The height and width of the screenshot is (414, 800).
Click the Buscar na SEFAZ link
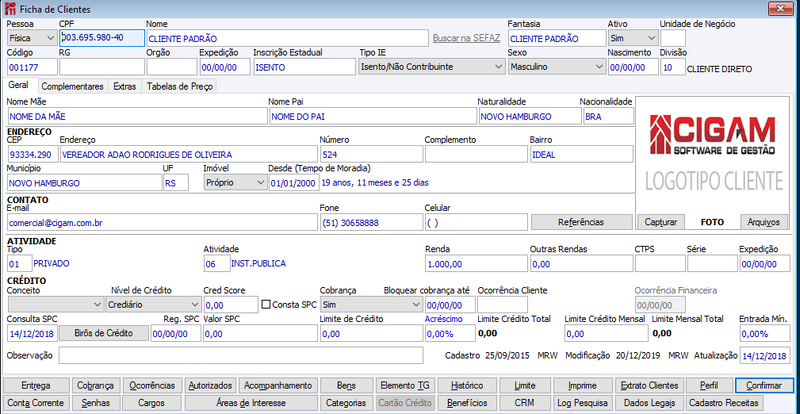pyautogui.click(x=466, y=38)
